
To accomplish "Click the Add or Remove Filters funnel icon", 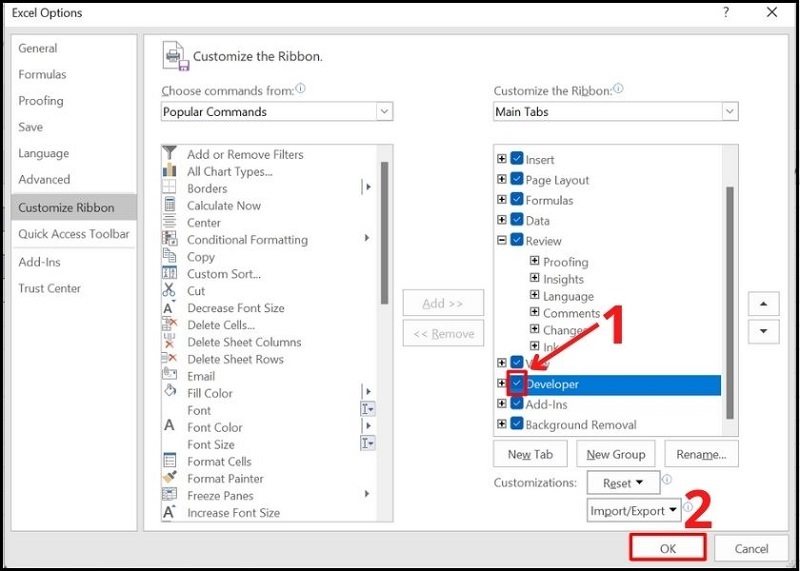I will point(169,154).
